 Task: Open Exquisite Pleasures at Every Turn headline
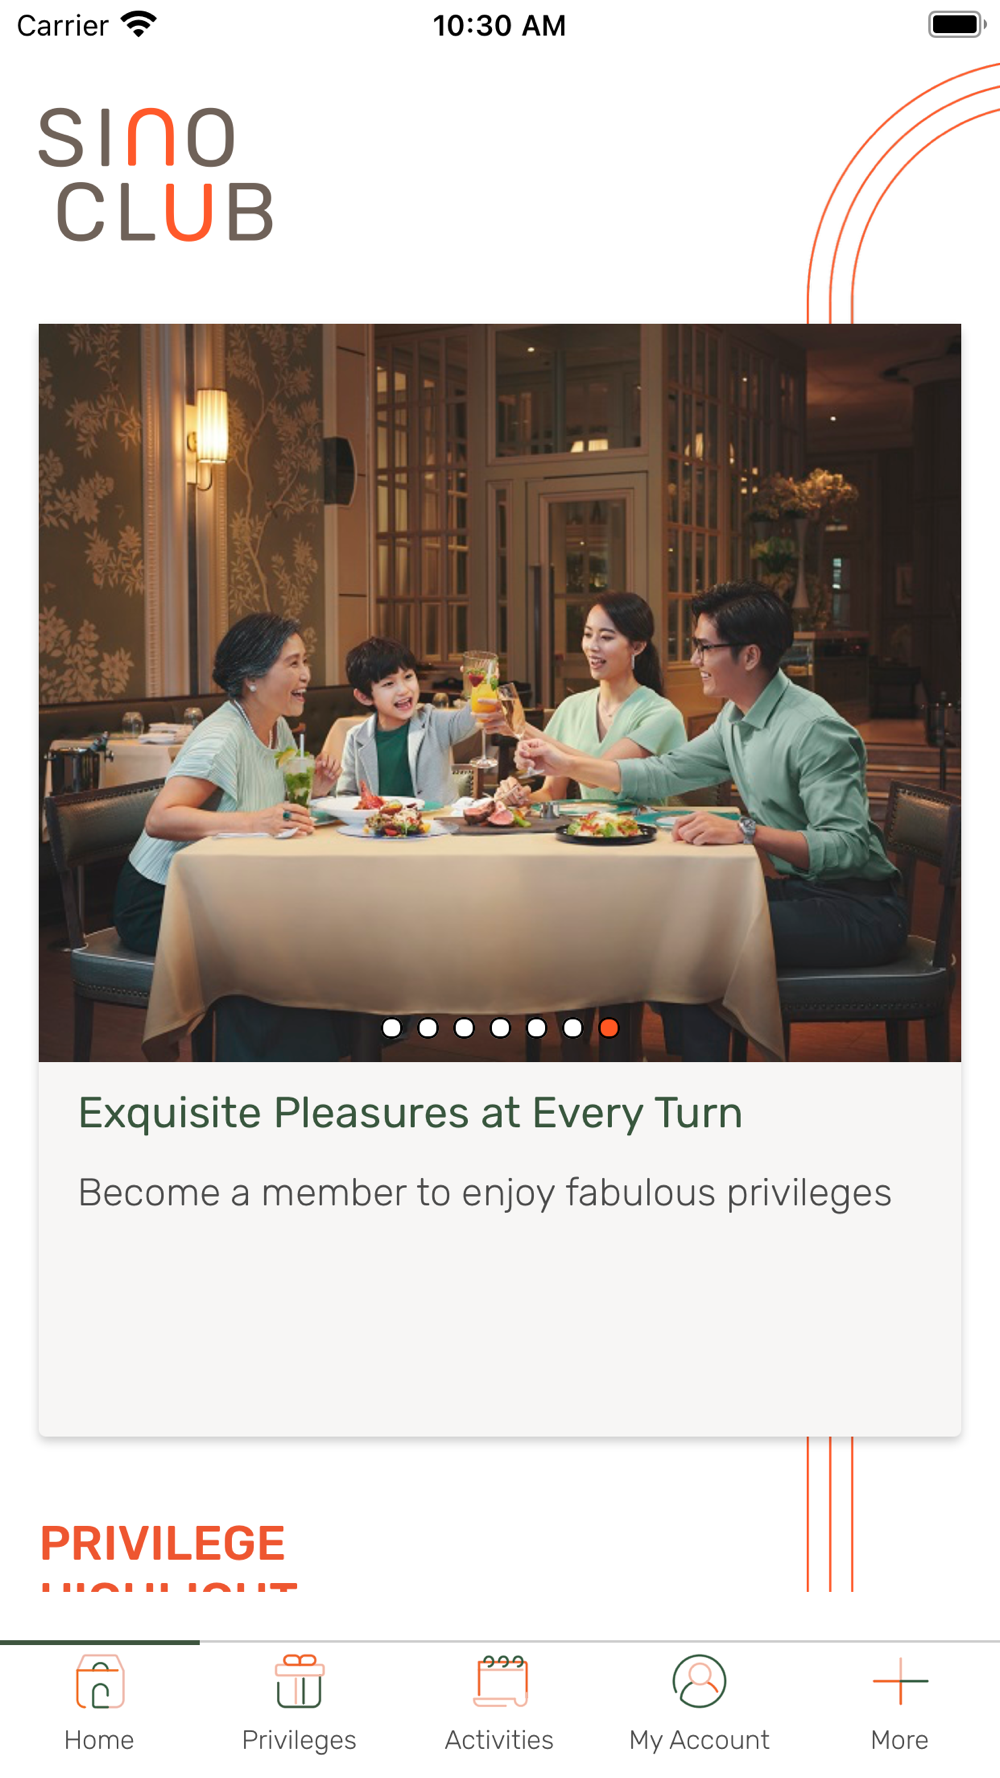pos(410,1113)
